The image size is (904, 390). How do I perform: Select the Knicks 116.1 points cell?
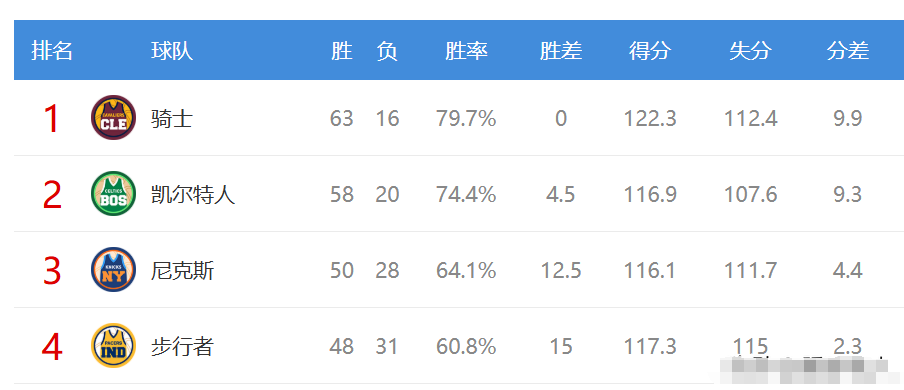click(650, 270)
